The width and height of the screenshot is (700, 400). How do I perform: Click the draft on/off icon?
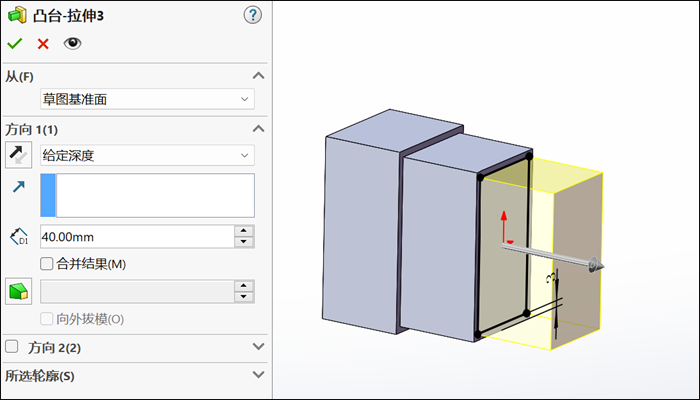coord(18,291)
